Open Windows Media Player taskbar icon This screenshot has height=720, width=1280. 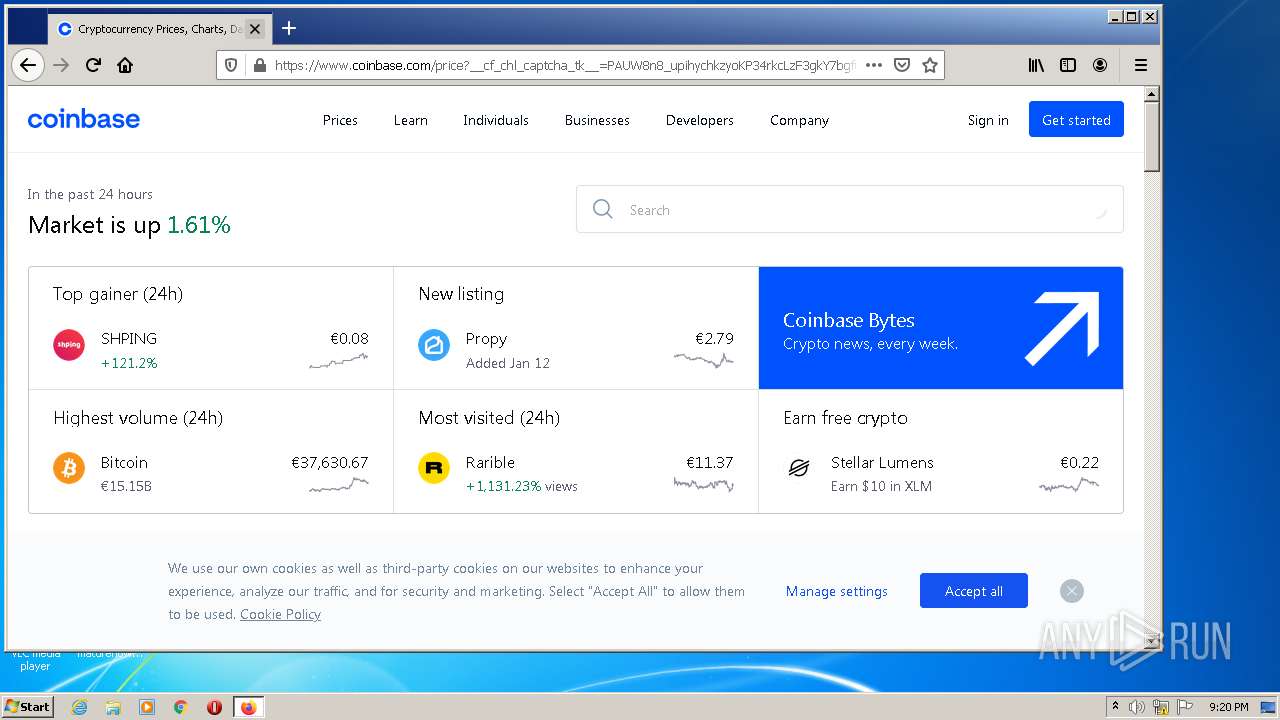click(147, 707)
